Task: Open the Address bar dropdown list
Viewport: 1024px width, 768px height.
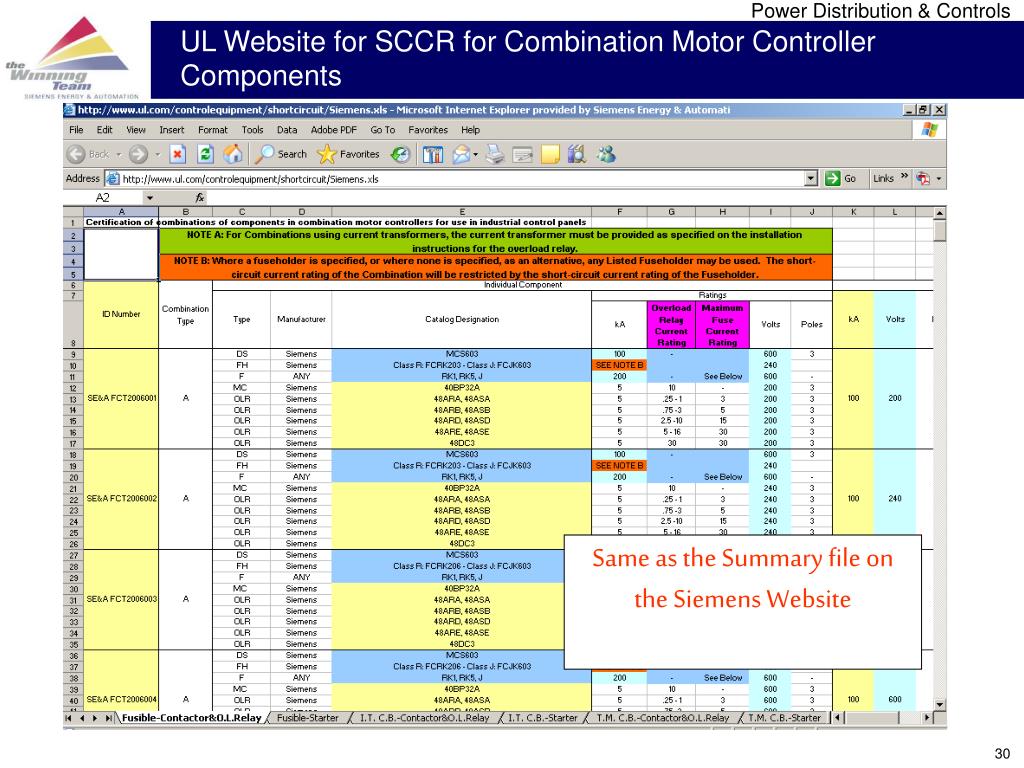Action: point(810,178)
